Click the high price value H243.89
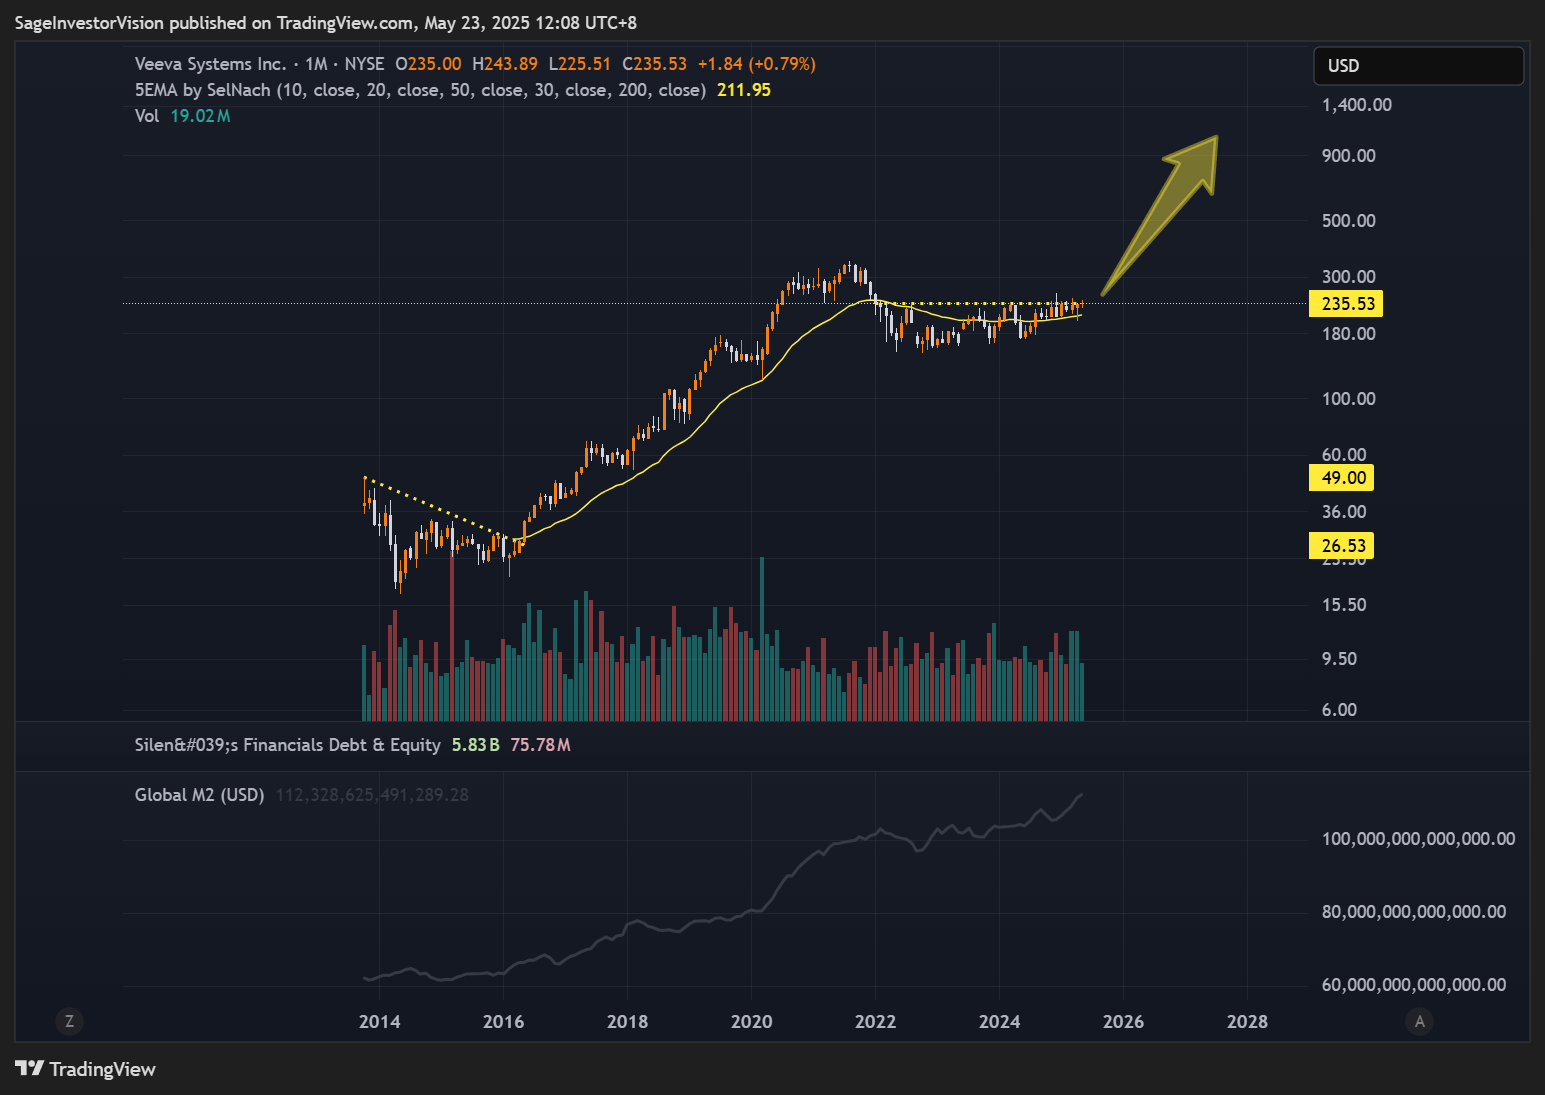 coord(505,64)
